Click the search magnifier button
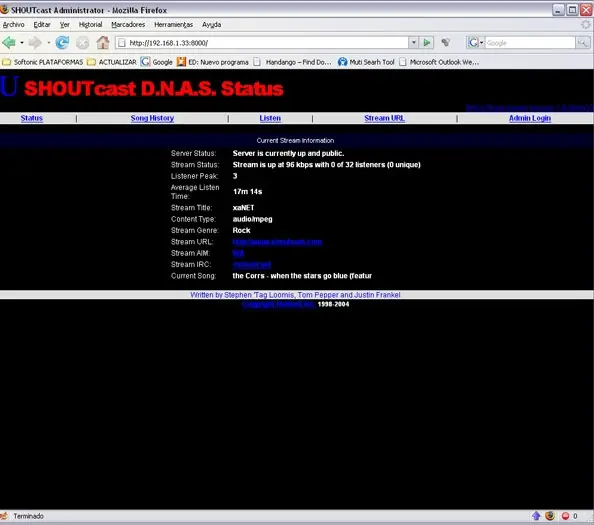 coord(582,43)
